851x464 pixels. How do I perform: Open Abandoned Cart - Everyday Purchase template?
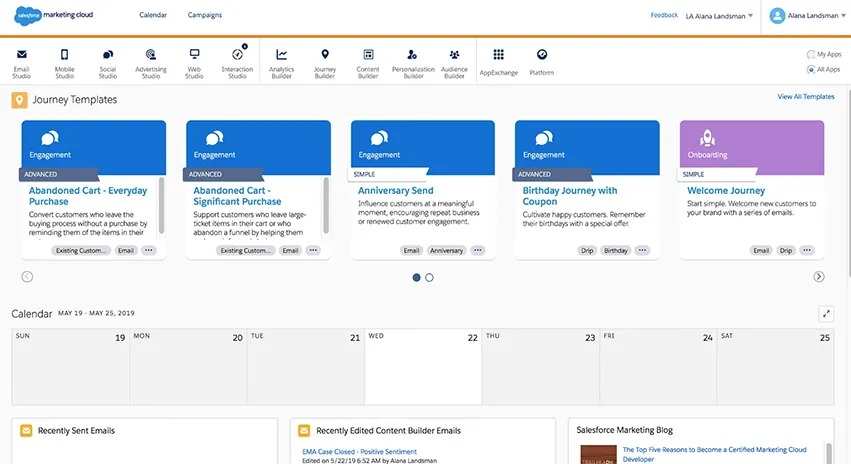click(x=88, y=196)
